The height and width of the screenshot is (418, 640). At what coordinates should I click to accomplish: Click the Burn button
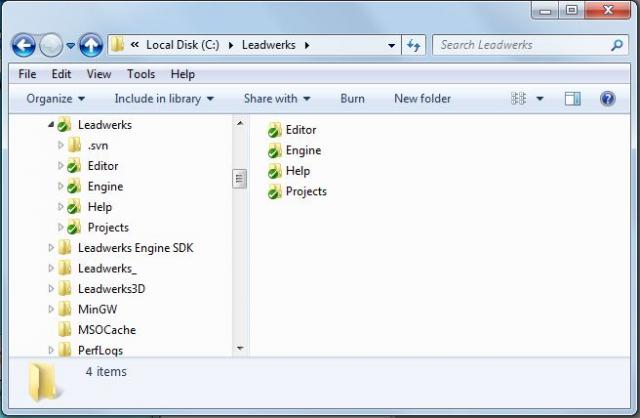[352, 98]
